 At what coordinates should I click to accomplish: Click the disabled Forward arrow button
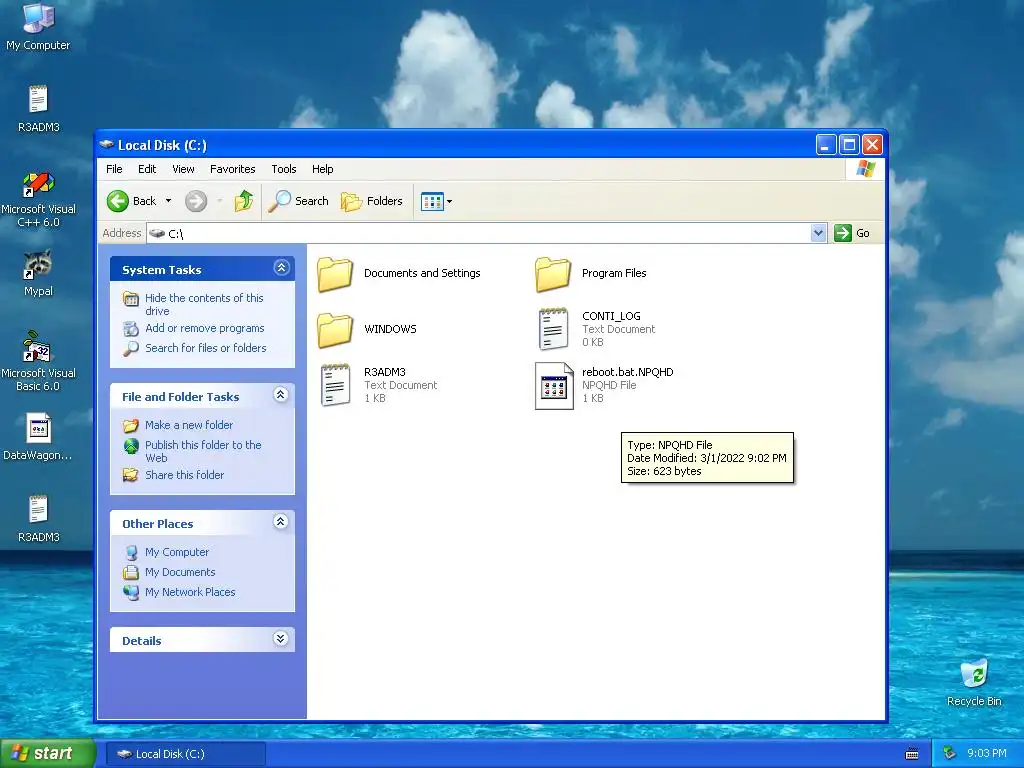pos(196,200)
